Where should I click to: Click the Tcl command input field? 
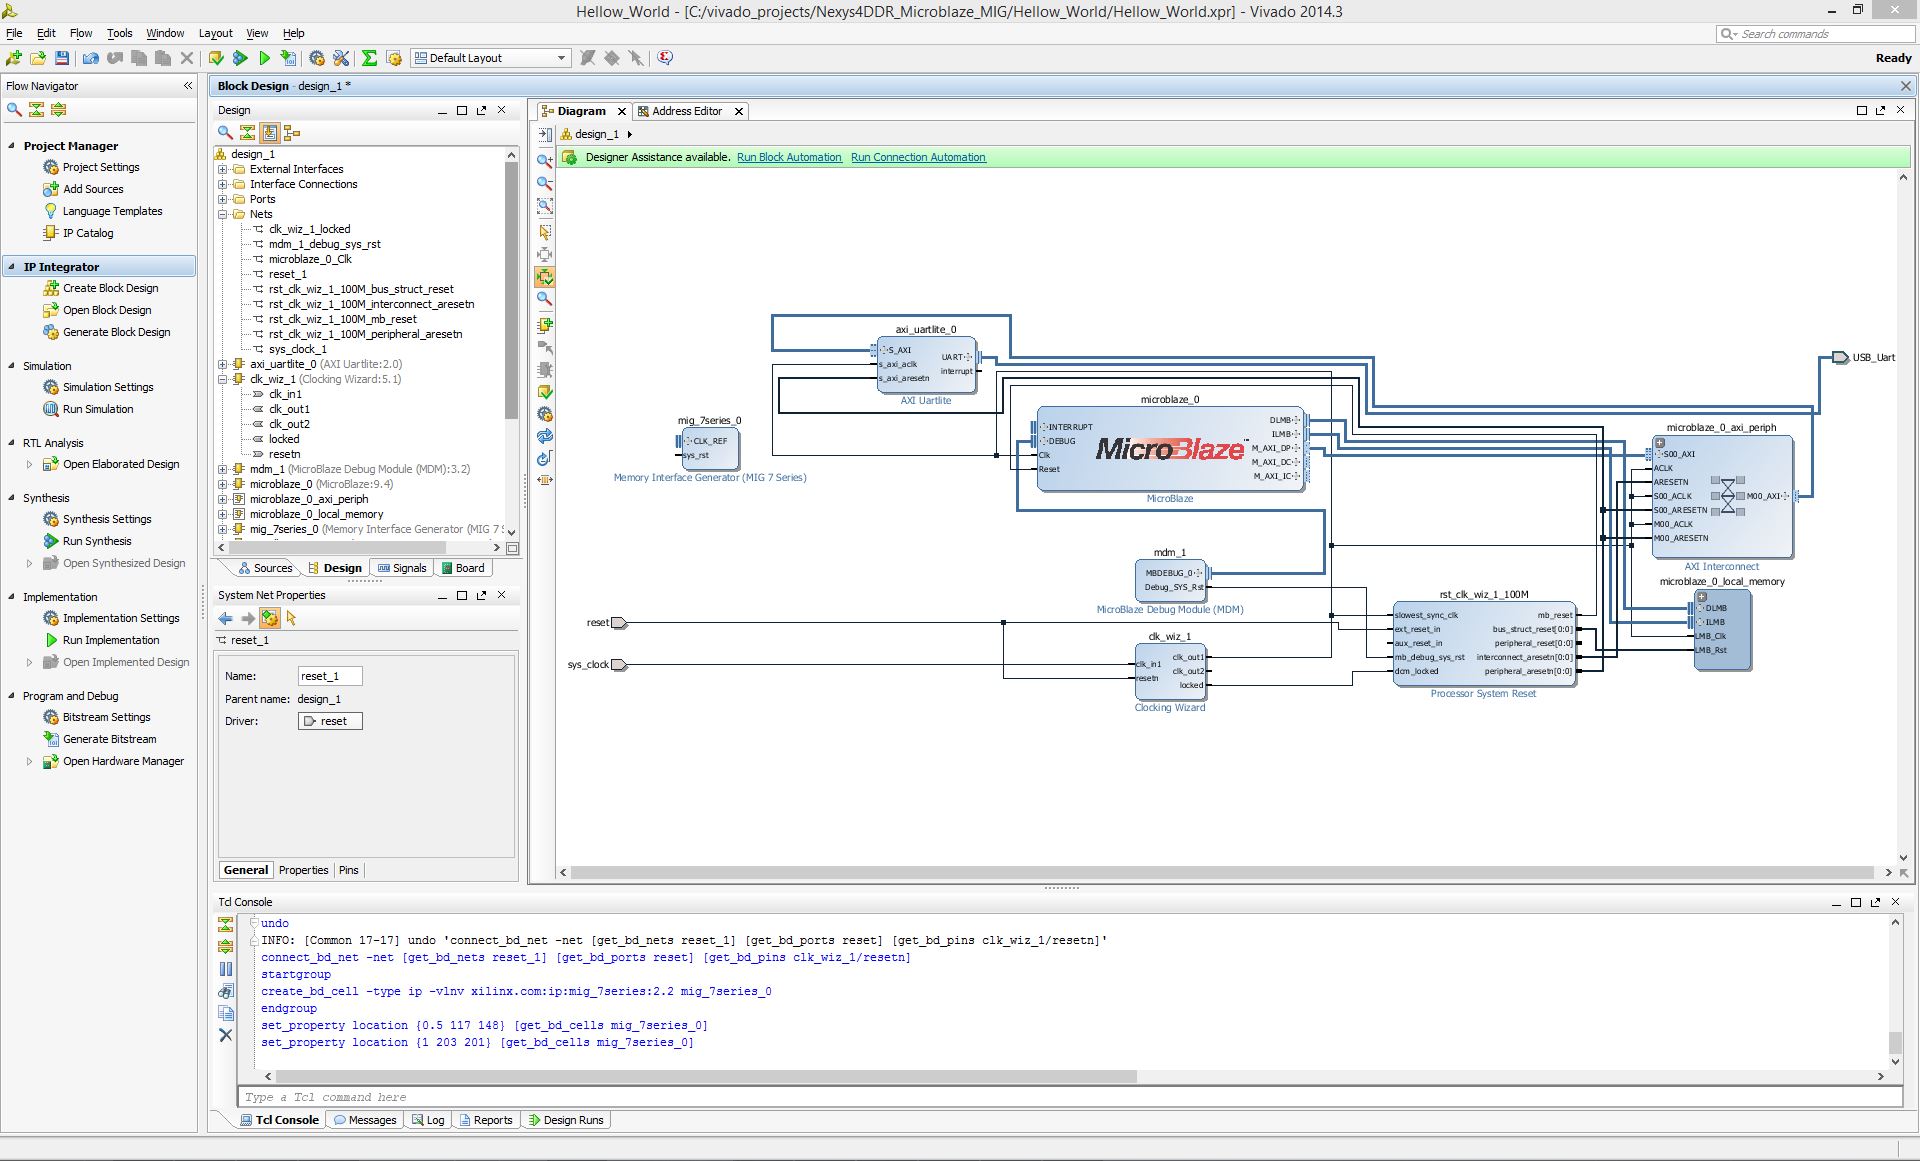pyautogui.click(x=1069, y=1097)
